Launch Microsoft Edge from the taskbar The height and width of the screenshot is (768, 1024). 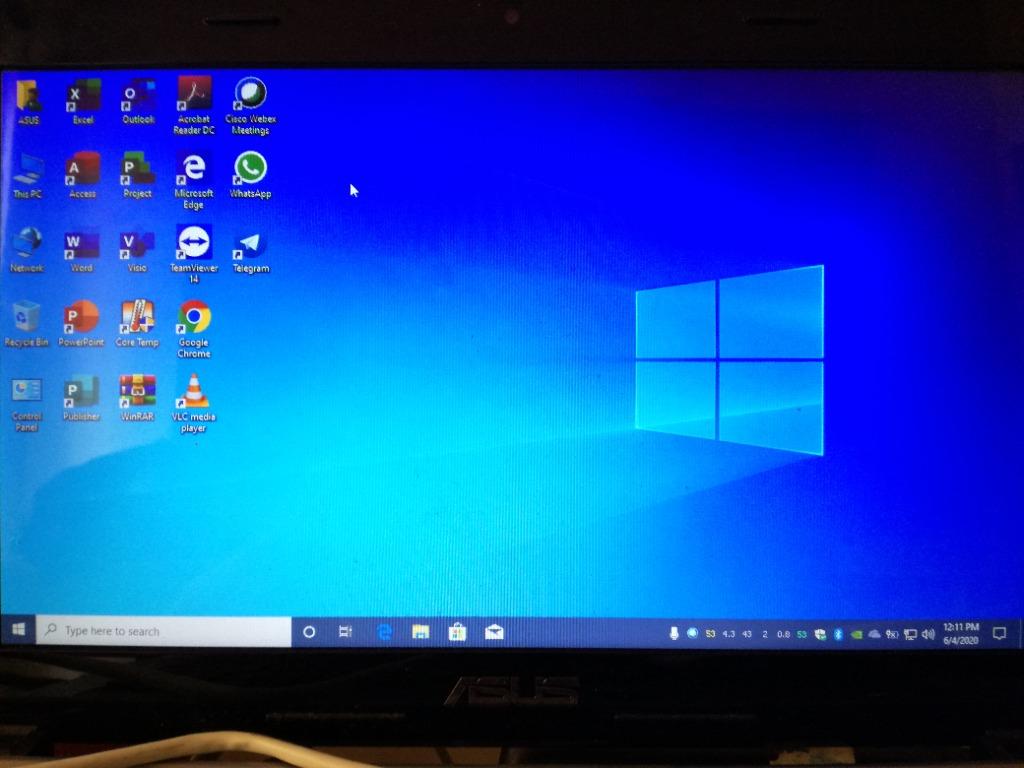[x=383, y=632]
